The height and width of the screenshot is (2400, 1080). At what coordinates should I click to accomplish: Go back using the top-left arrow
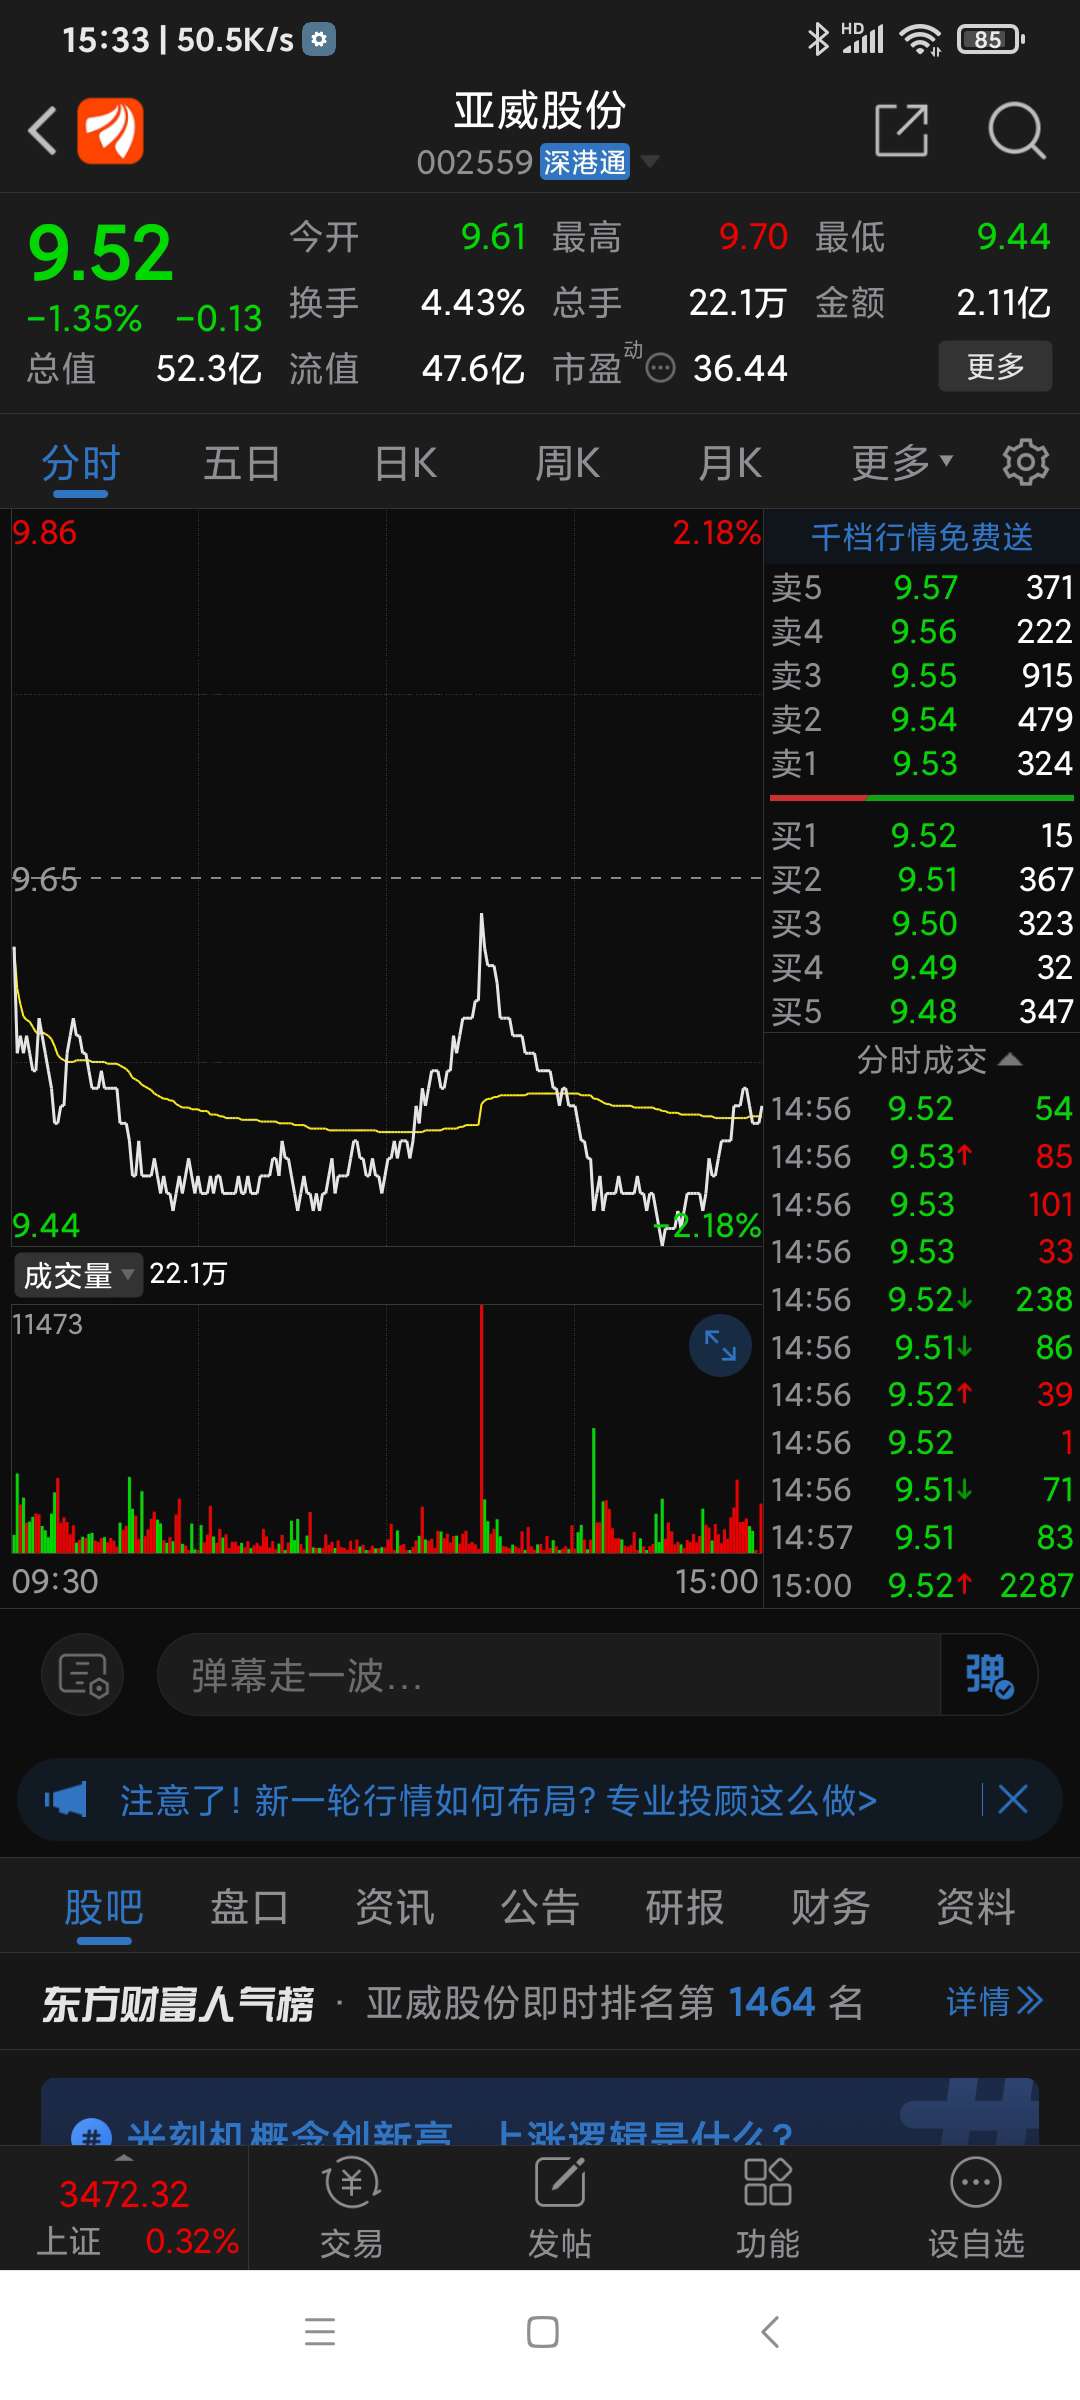pos(42,131)
